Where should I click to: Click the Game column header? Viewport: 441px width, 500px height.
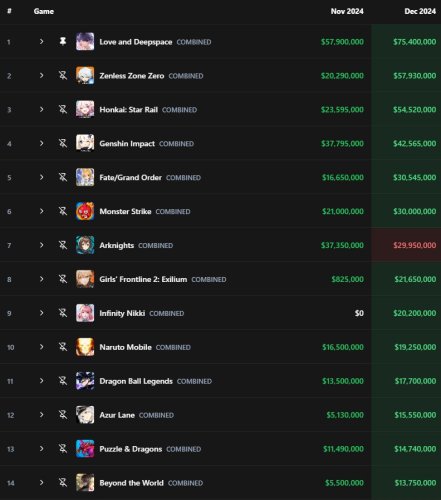pyautogui.click(x=44, y=11)
